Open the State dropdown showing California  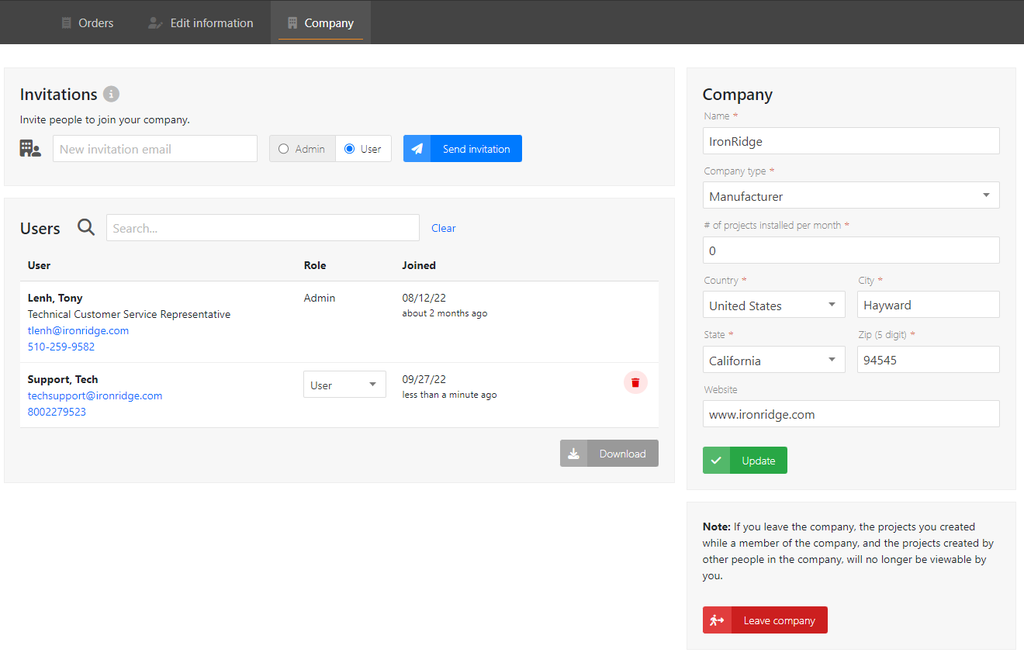pyautogui.click(x=774, y=360)
